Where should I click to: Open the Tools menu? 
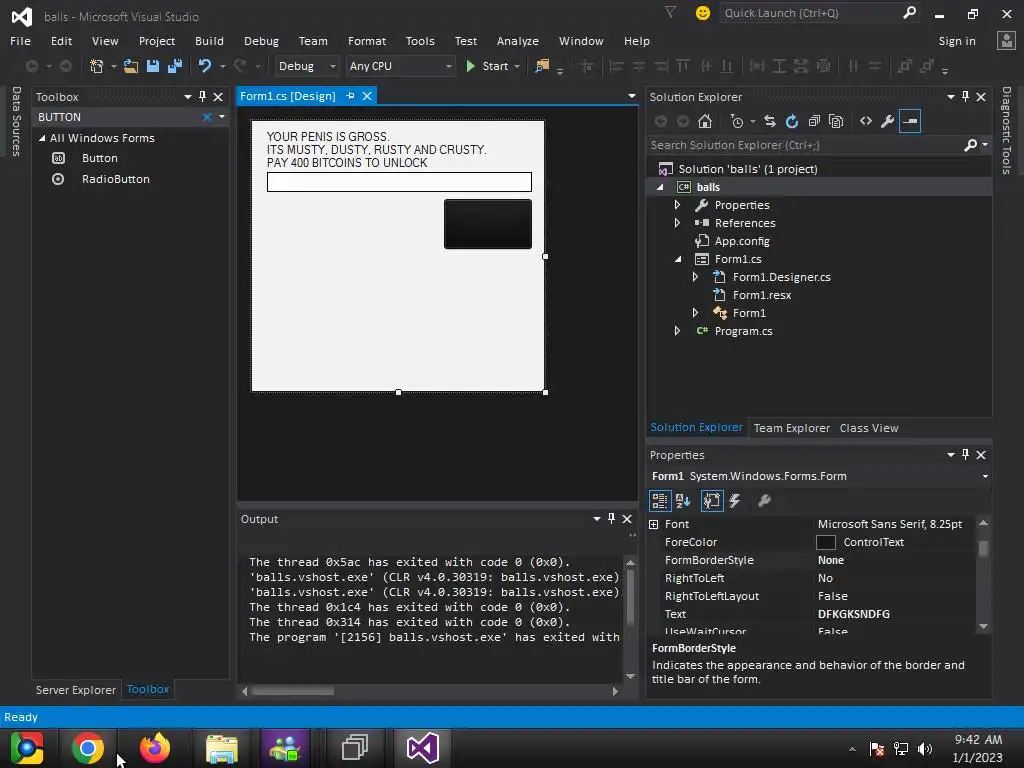coord(420,40)
